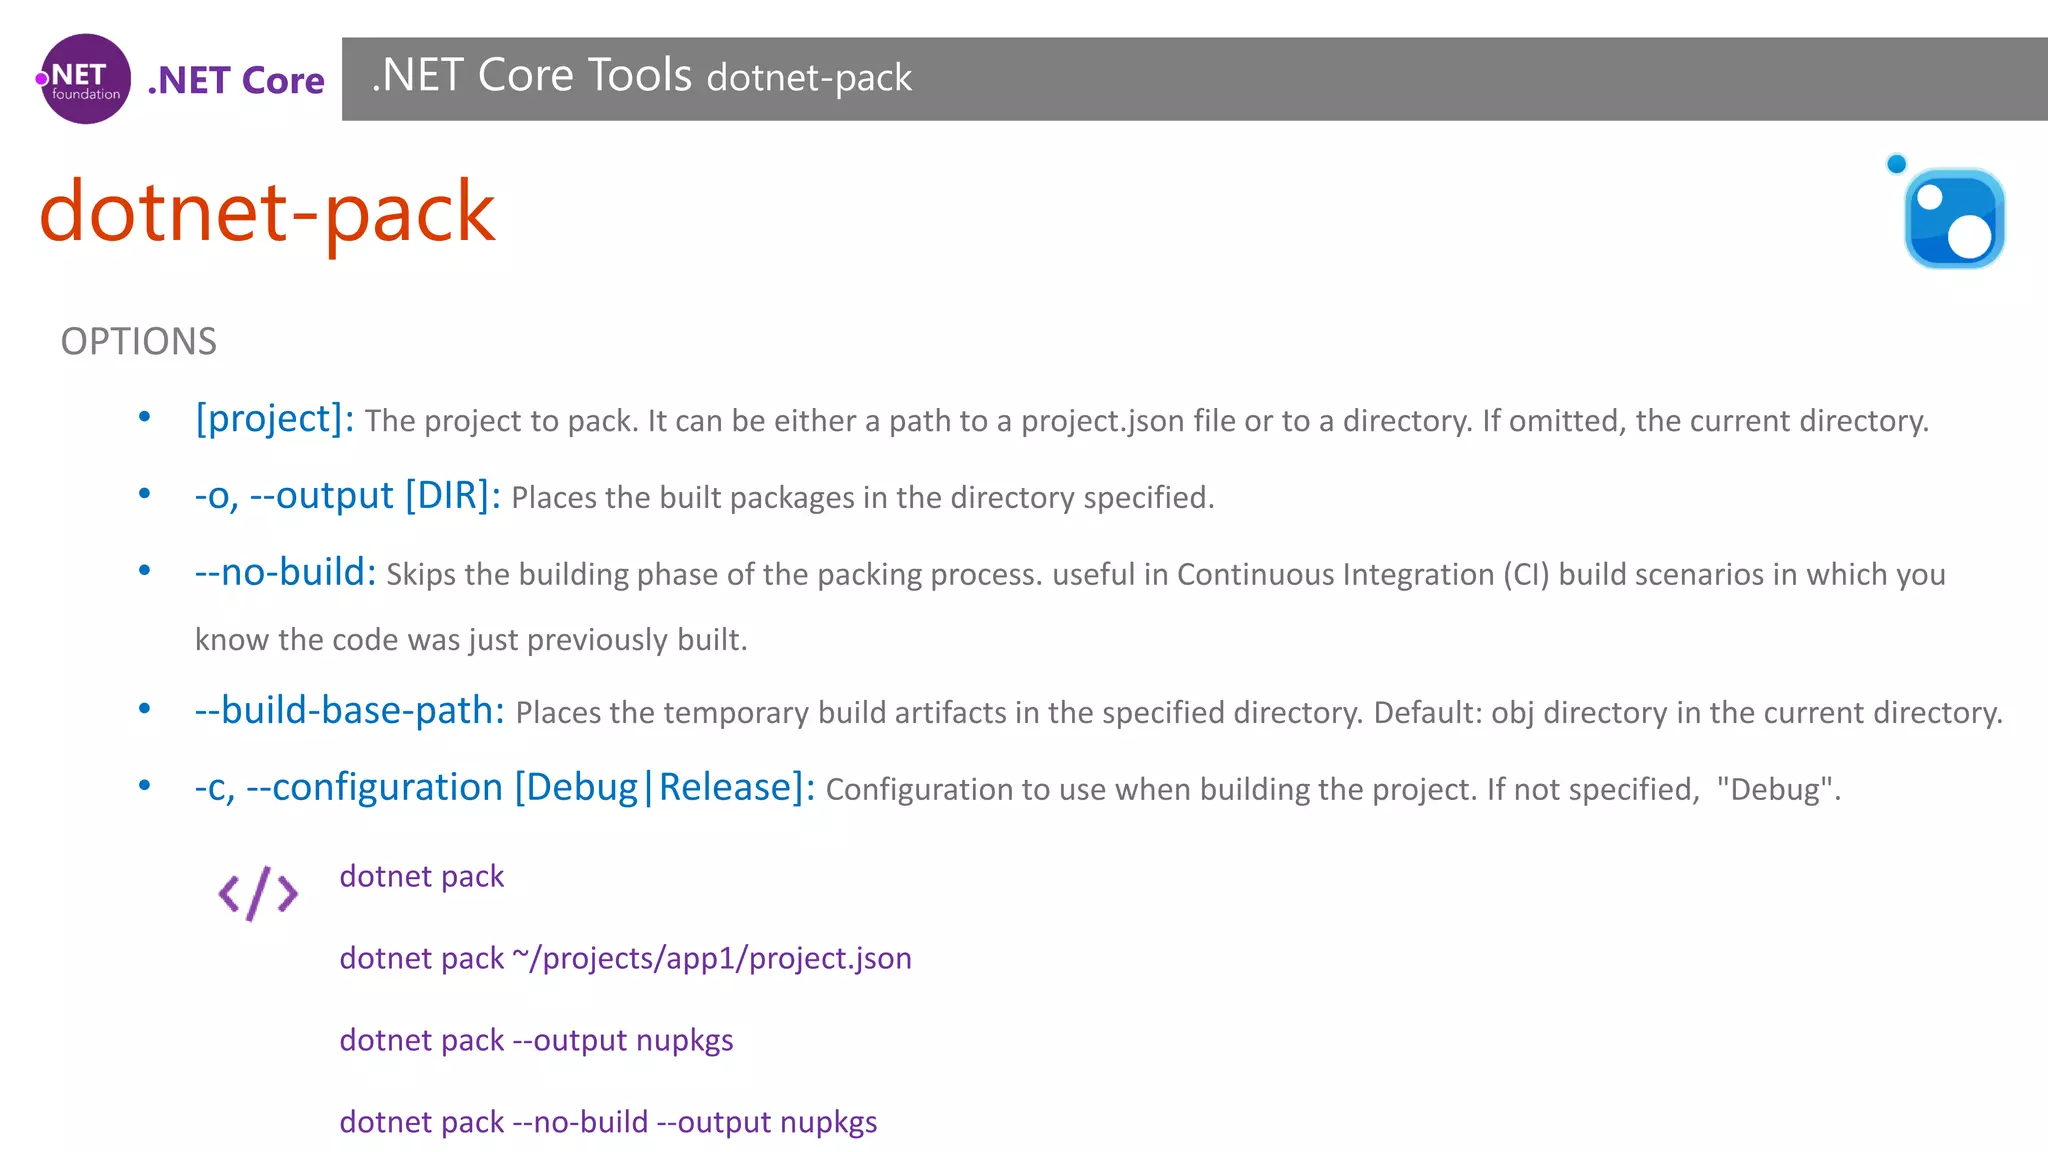Select 'know the code was just previously built.' line

471,640
